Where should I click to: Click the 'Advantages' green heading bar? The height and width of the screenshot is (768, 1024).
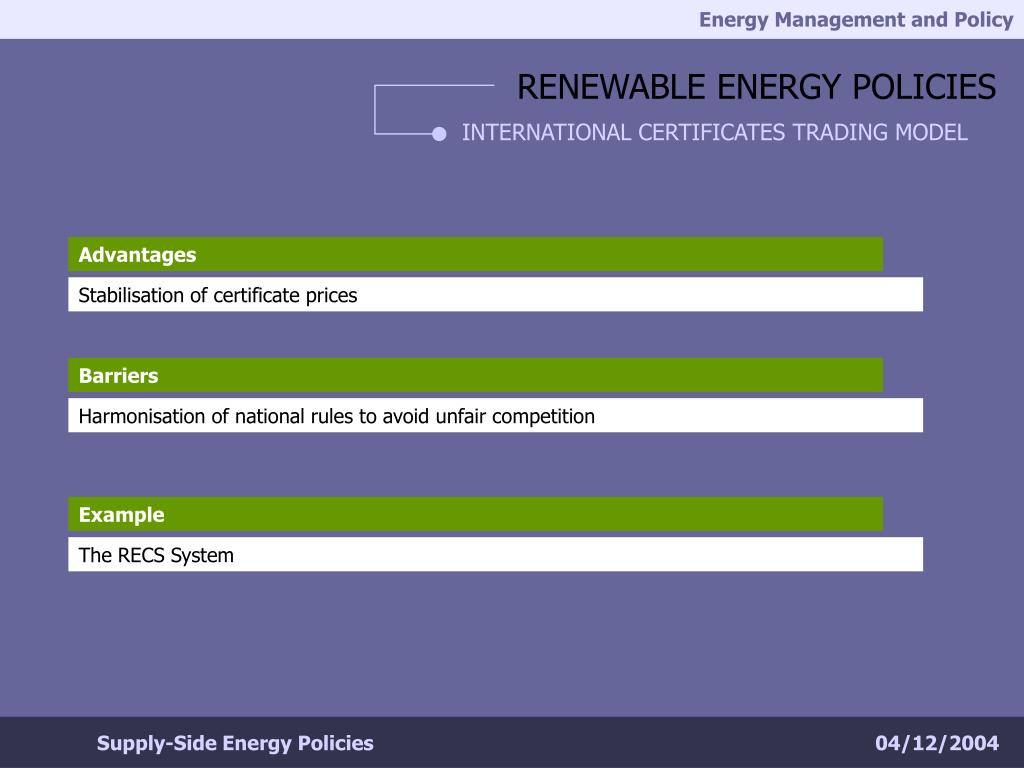(x=475, y=254)
